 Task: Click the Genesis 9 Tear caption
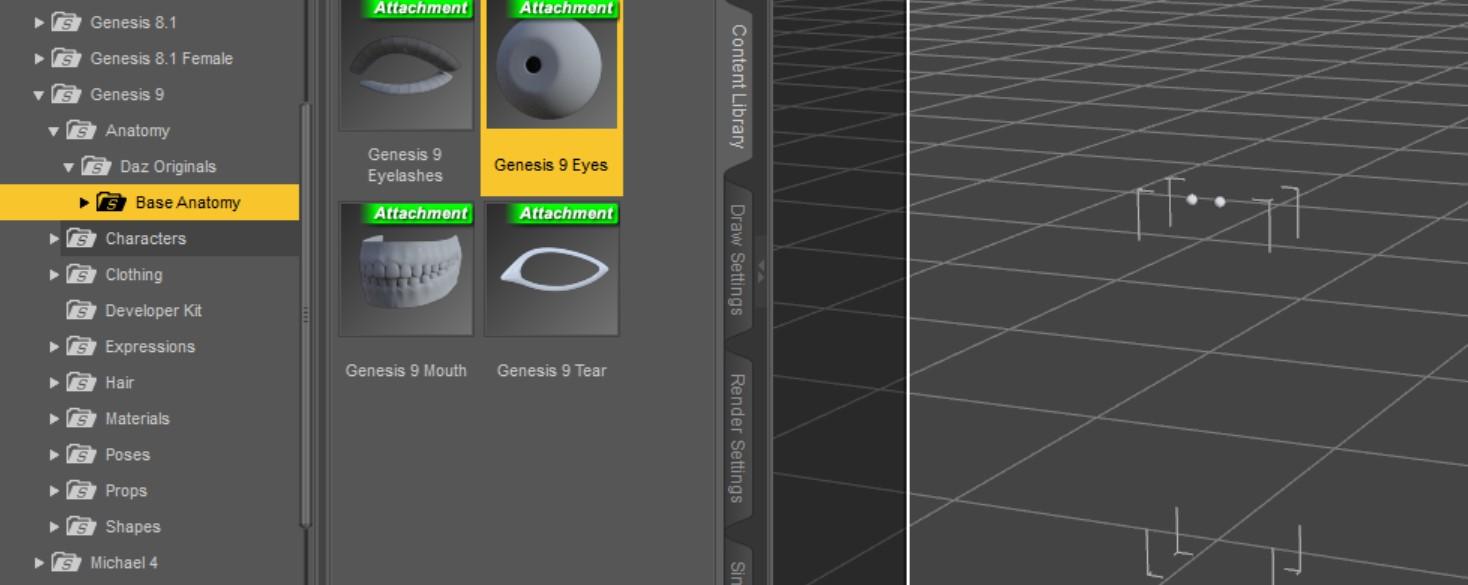552,370
